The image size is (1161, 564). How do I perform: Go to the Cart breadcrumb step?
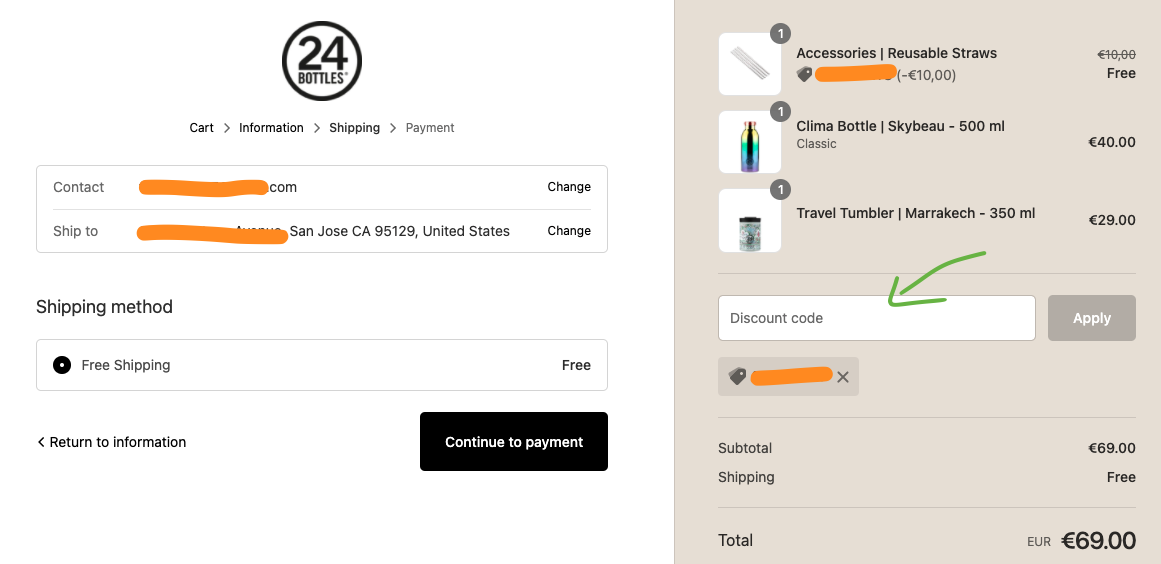click(x=202, y=128)
